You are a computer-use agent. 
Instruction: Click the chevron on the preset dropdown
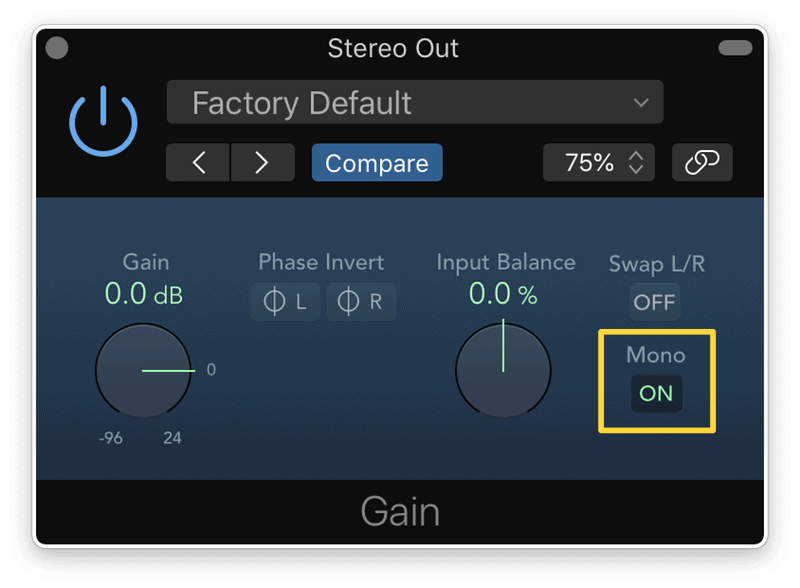641,102
